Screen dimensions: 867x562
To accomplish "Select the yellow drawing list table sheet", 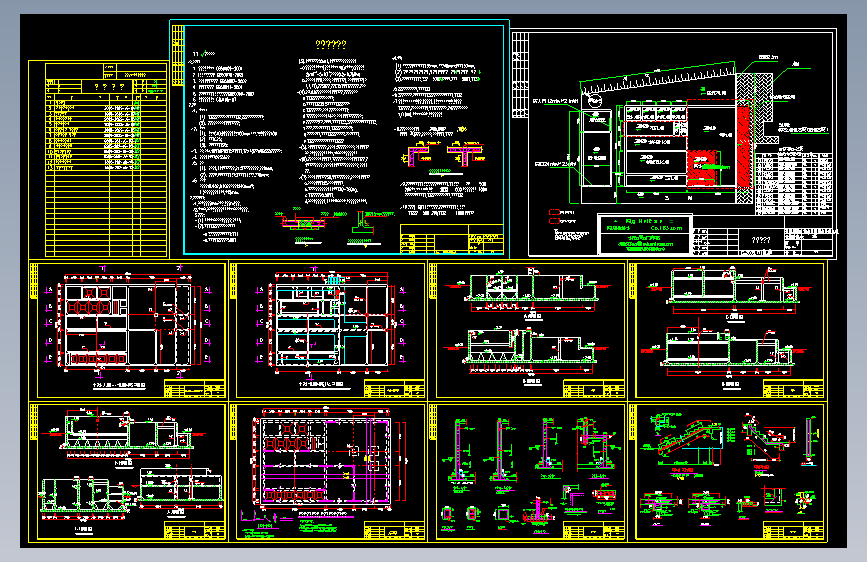I will tap(98, 159).
